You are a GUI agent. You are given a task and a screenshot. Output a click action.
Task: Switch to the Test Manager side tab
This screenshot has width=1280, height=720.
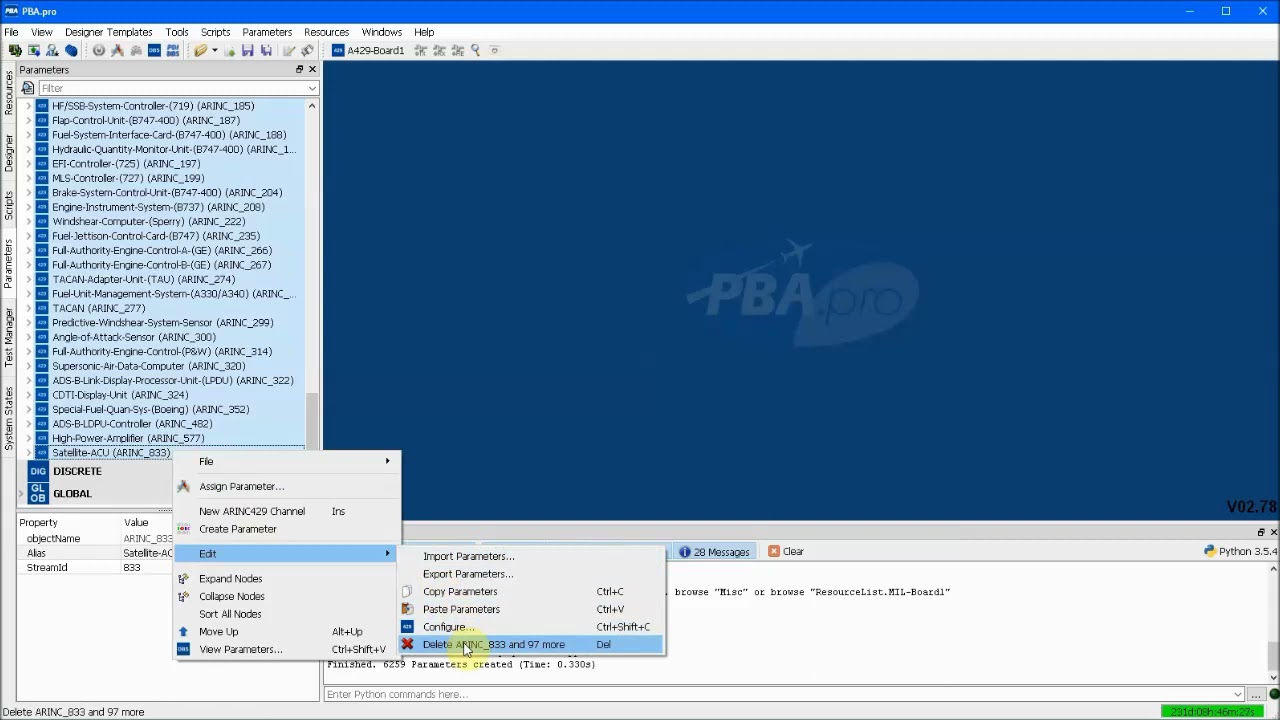coord(8,337)
